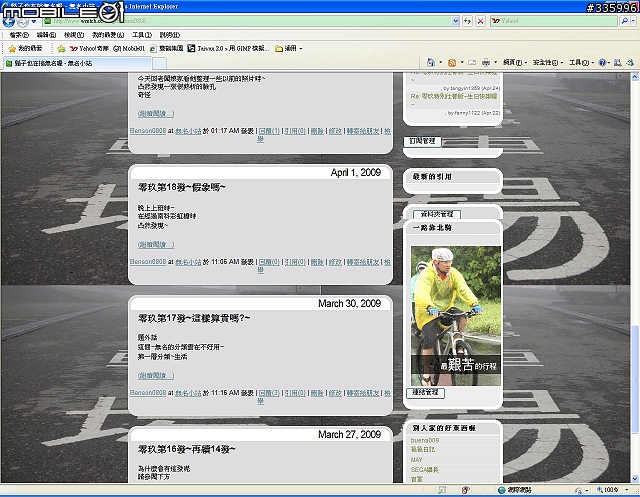The width and height of the screenshot is (640, 497).
Task: Open 引用(0) link on the 01:17 AM post
Action: 295,131
